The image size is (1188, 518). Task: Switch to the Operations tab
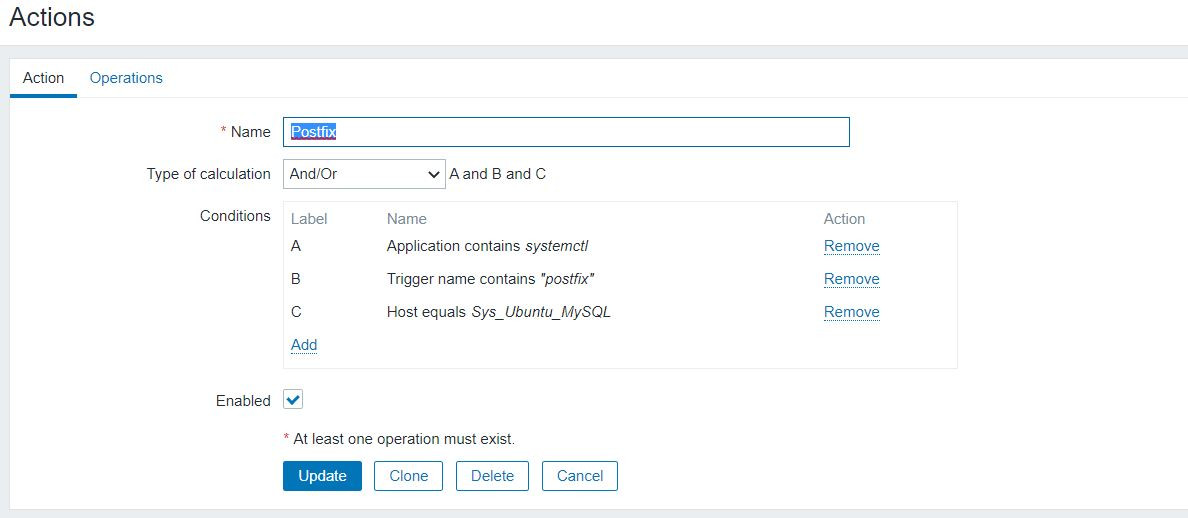pos(126,78)
